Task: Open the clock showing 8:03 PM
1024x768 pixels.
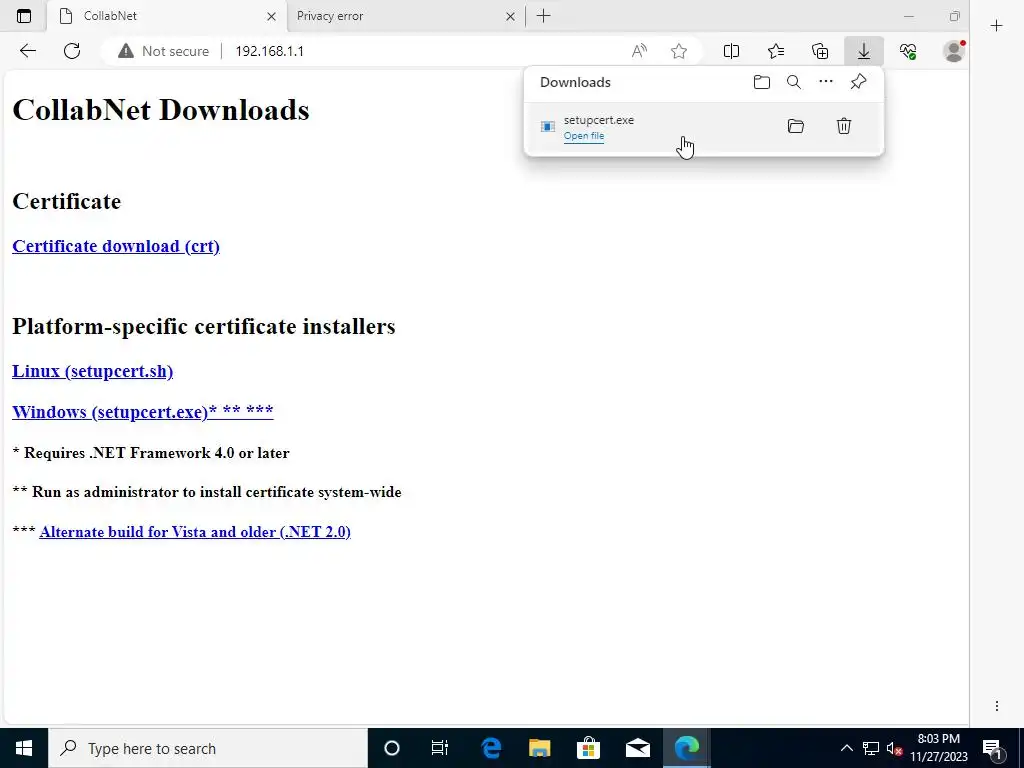Action: 939,748
